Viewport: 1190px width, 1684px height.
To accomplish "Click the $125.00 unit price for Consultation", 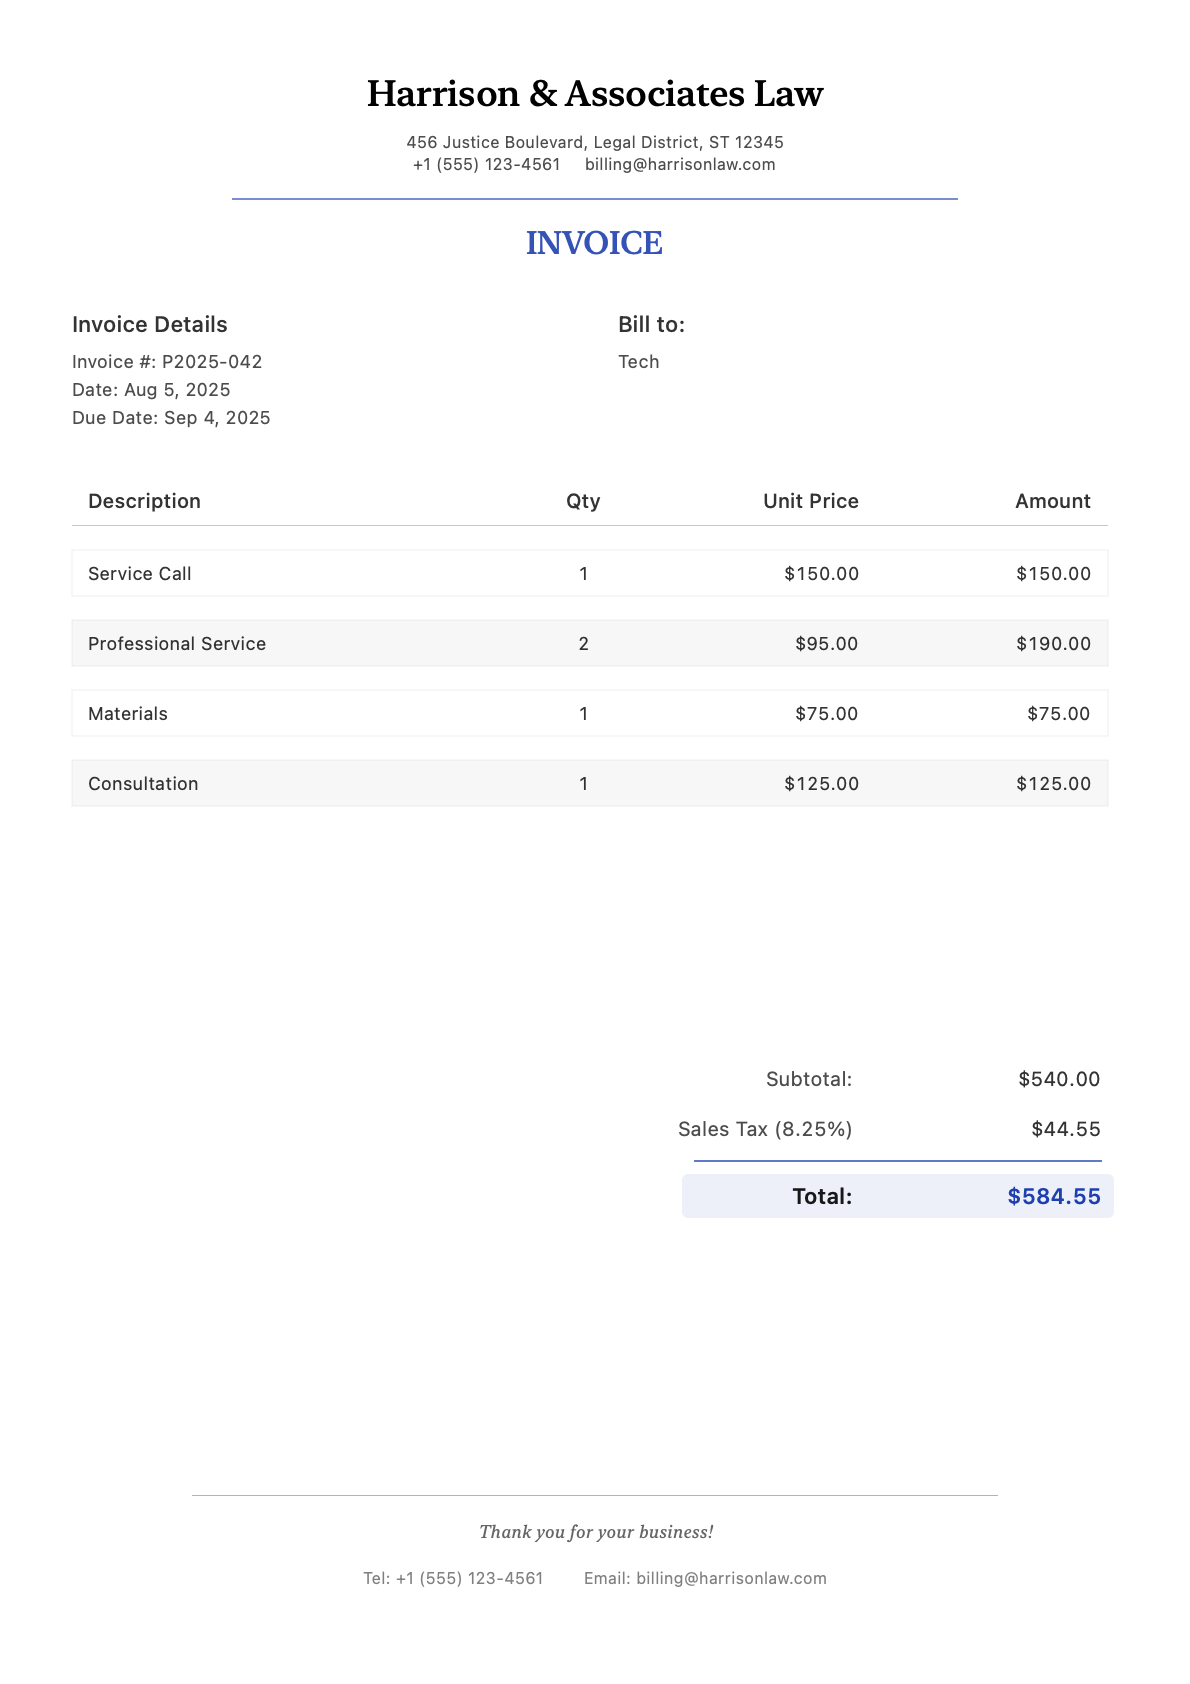I will [x=821, y=784].
